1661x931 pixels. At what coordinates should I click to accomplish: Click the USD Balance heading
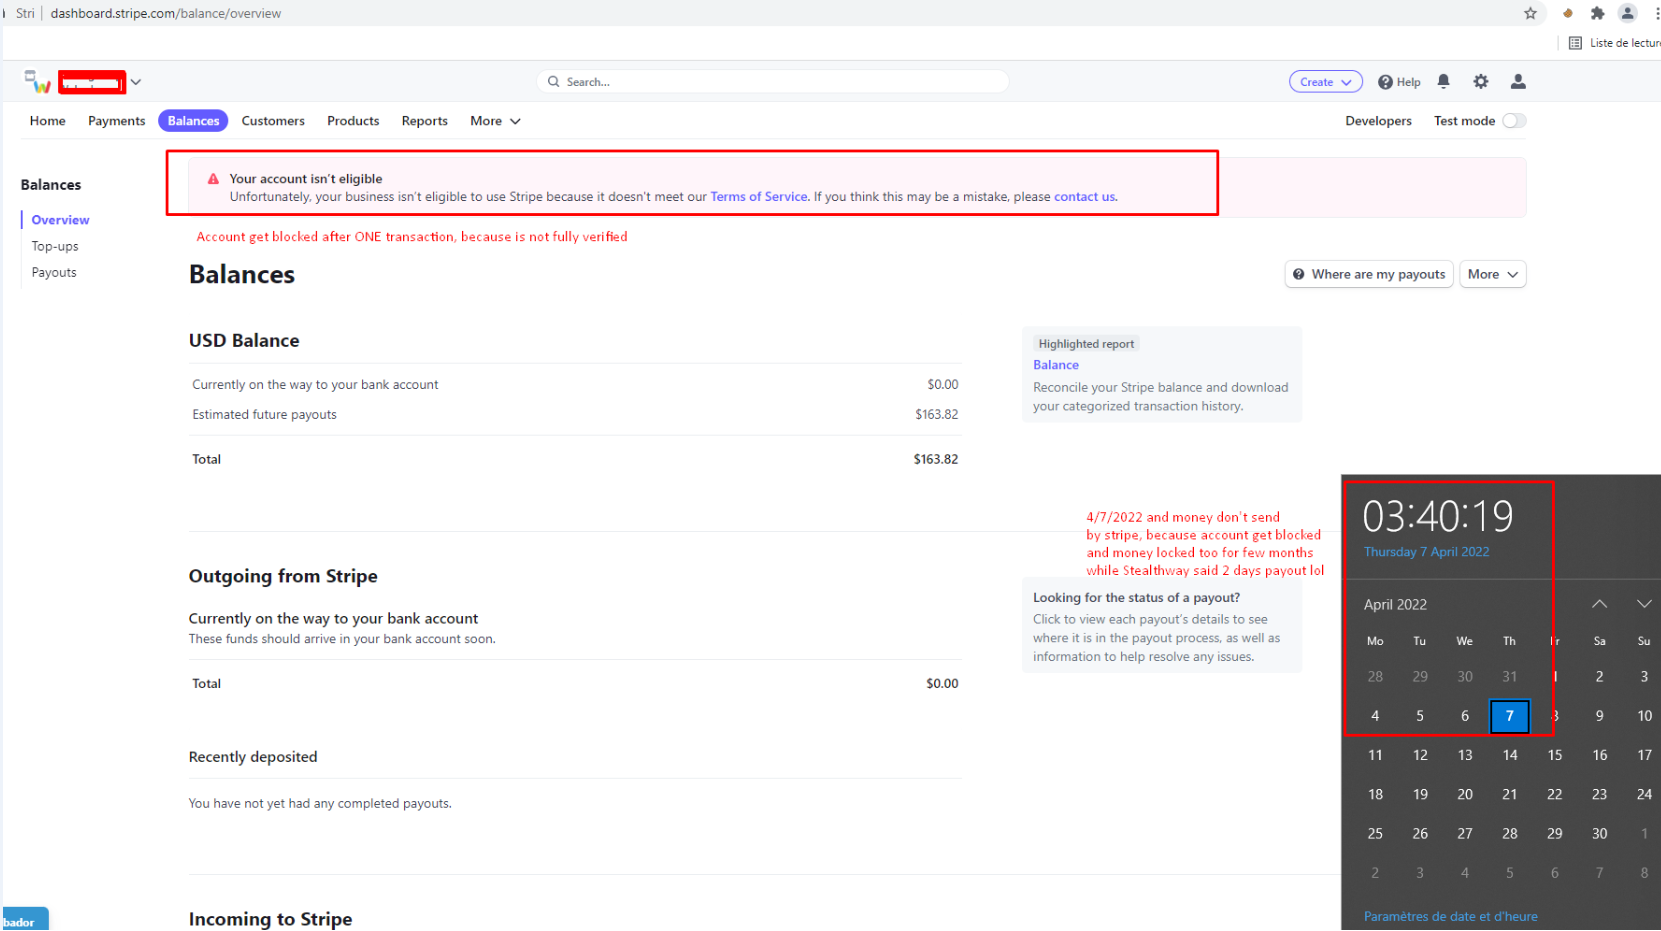(244, 341)
